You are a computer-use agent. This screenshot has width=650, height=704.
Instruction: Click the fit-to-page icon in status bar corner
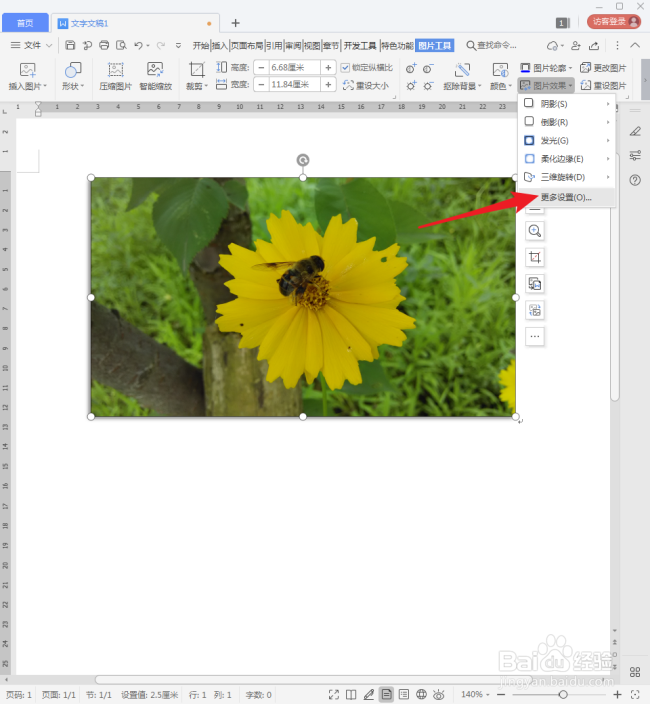635,695
